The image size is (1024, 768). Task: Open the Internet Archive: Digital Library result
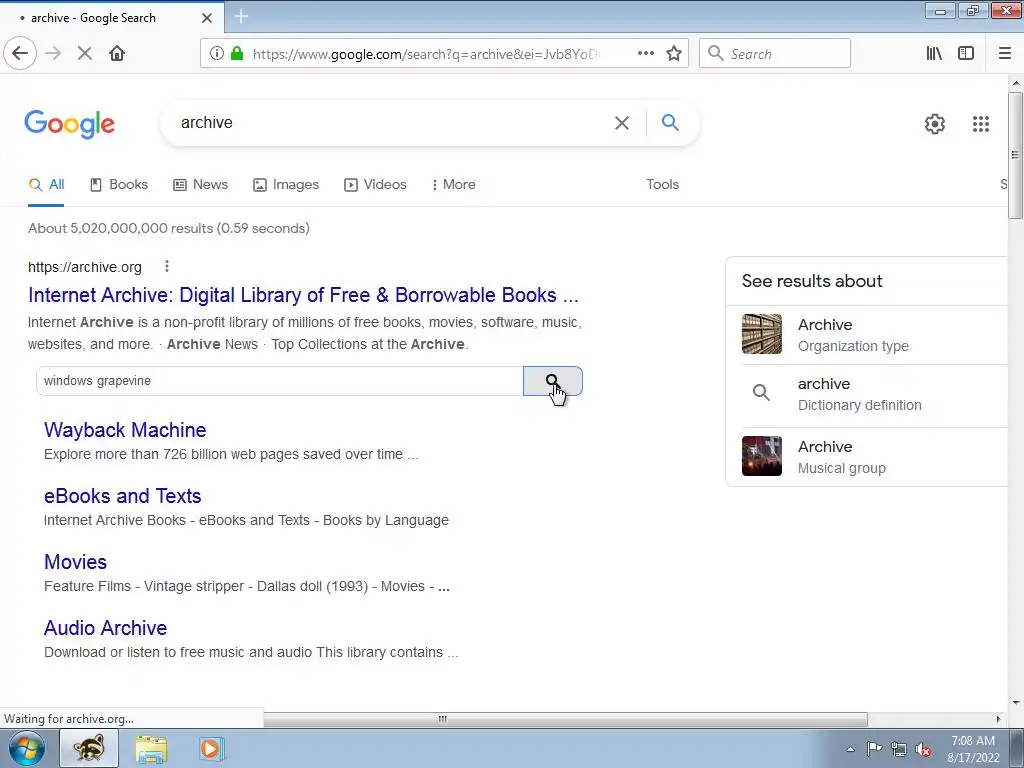pyautogui.click(x=303, y=295)
